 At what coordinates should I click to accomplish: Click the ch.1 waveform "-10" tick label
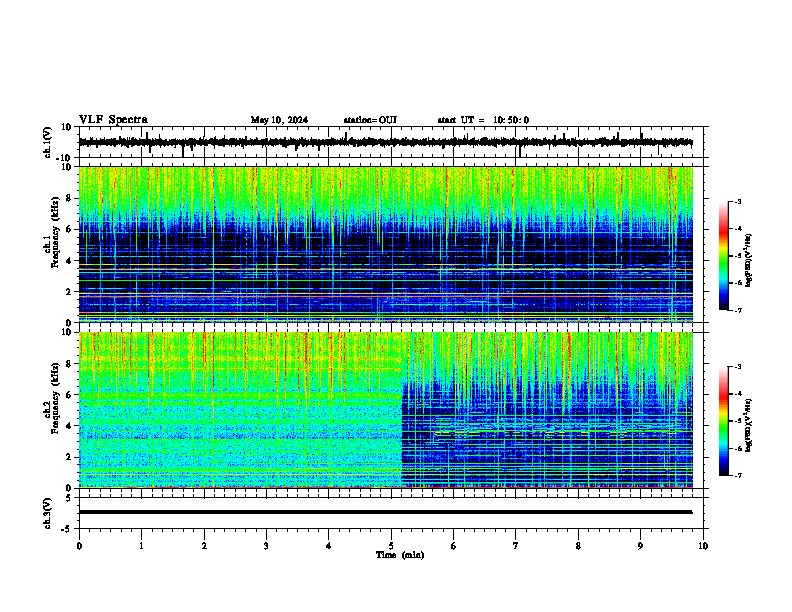point(65,158)
